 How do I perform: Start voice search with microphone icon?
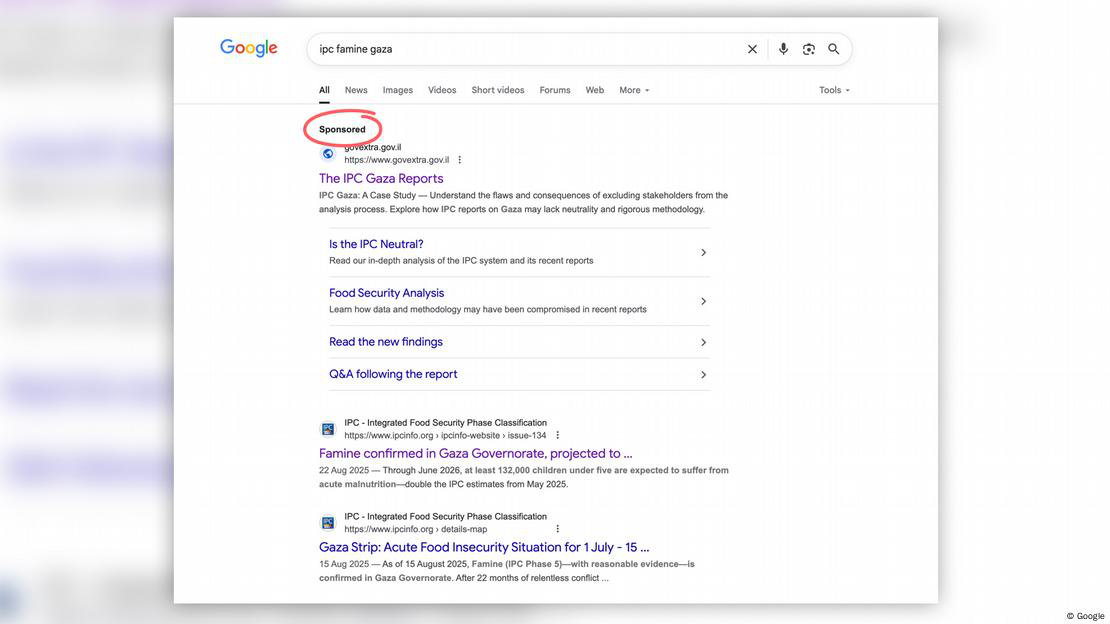click(x=783, y=49)
